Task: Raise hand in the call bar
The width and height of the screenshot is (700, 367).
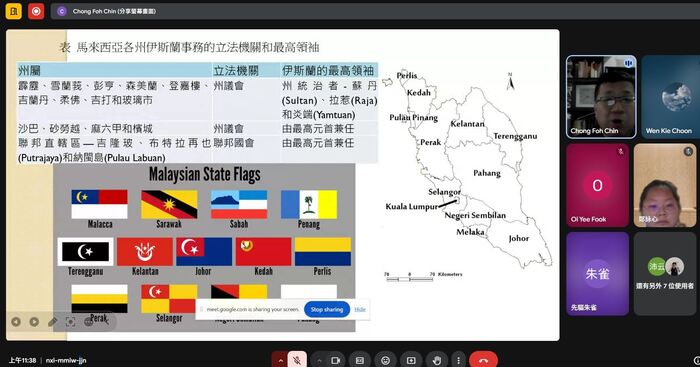Action: pyautogui.click(x=437, y=360)
